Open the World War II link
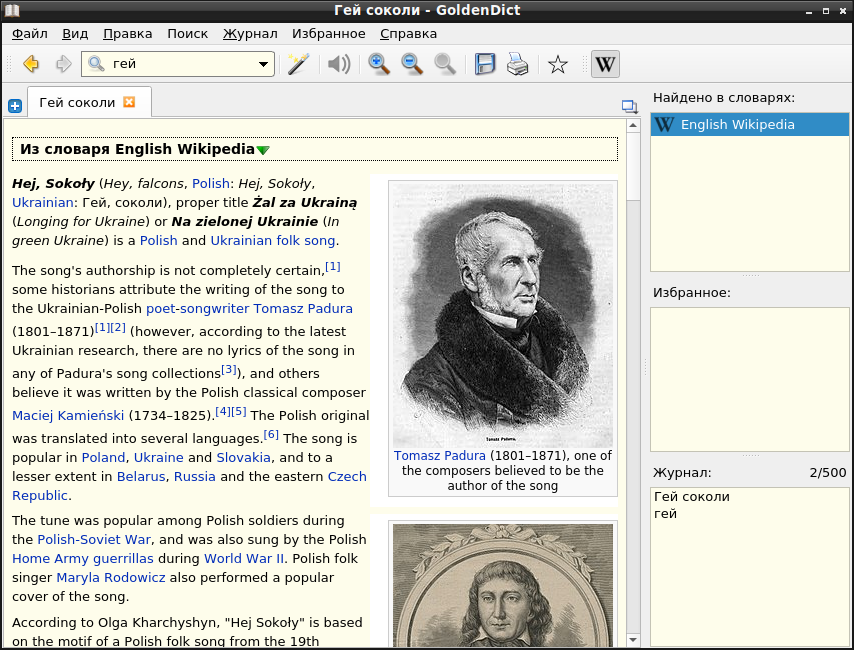Image resolution: width=854 pixels, height=650 pixels. click(x=244, y=558)
